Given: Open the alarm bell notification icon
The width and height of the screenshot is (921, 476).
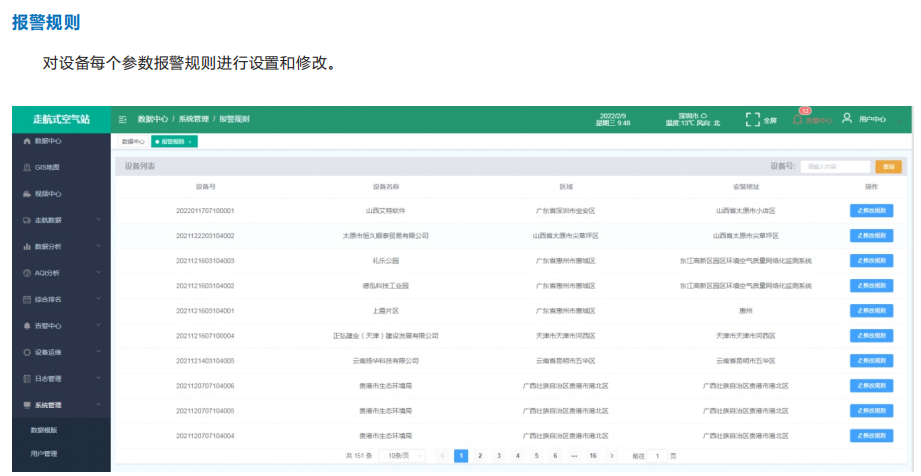Looking at the screenshot, I should 798,119.
